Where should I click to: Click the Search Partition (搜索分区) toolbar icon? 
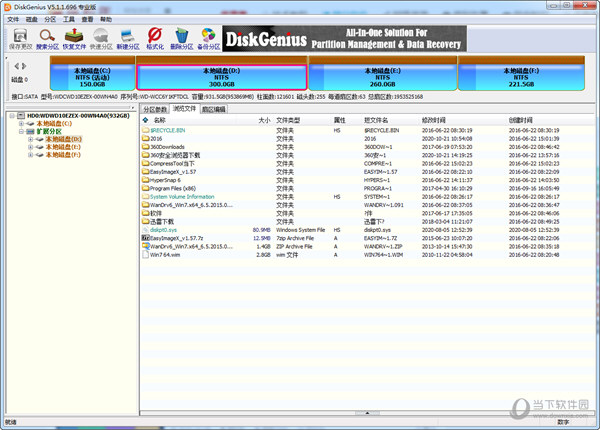pos(47,39)
